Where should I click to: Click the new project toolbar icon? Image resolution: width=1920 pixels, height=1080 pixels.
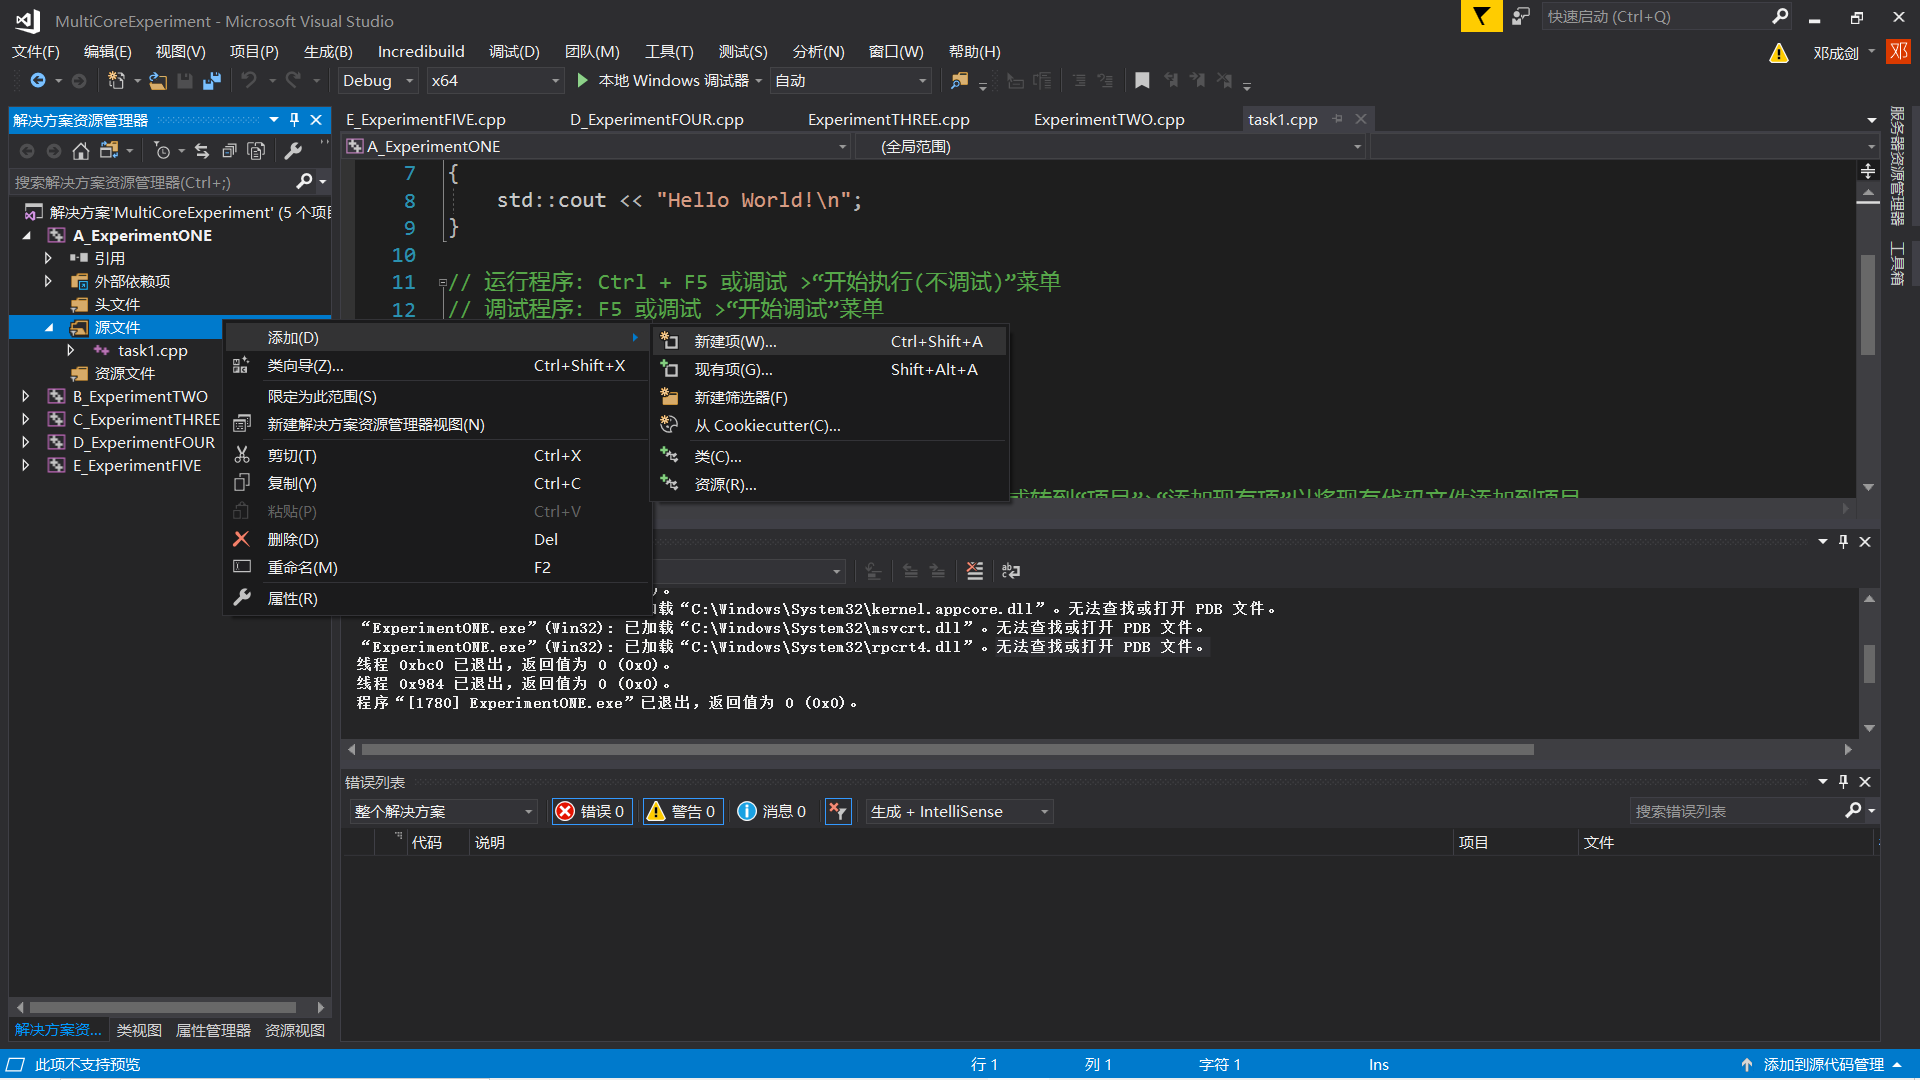[x=116, y=80]
